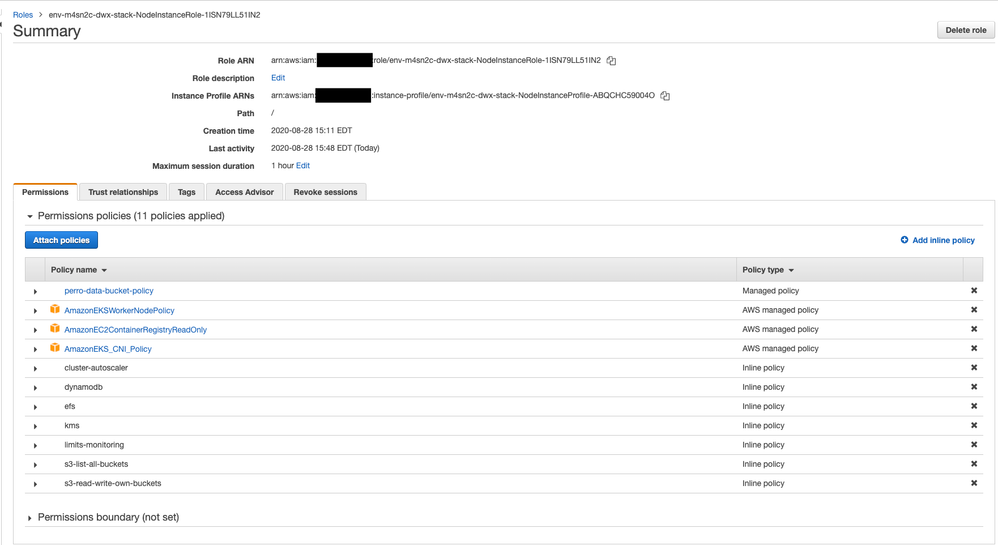The width and height of the screenshot is (998, 545).
Task: Expand the kms policy row
Action: (x=36, y=426)
